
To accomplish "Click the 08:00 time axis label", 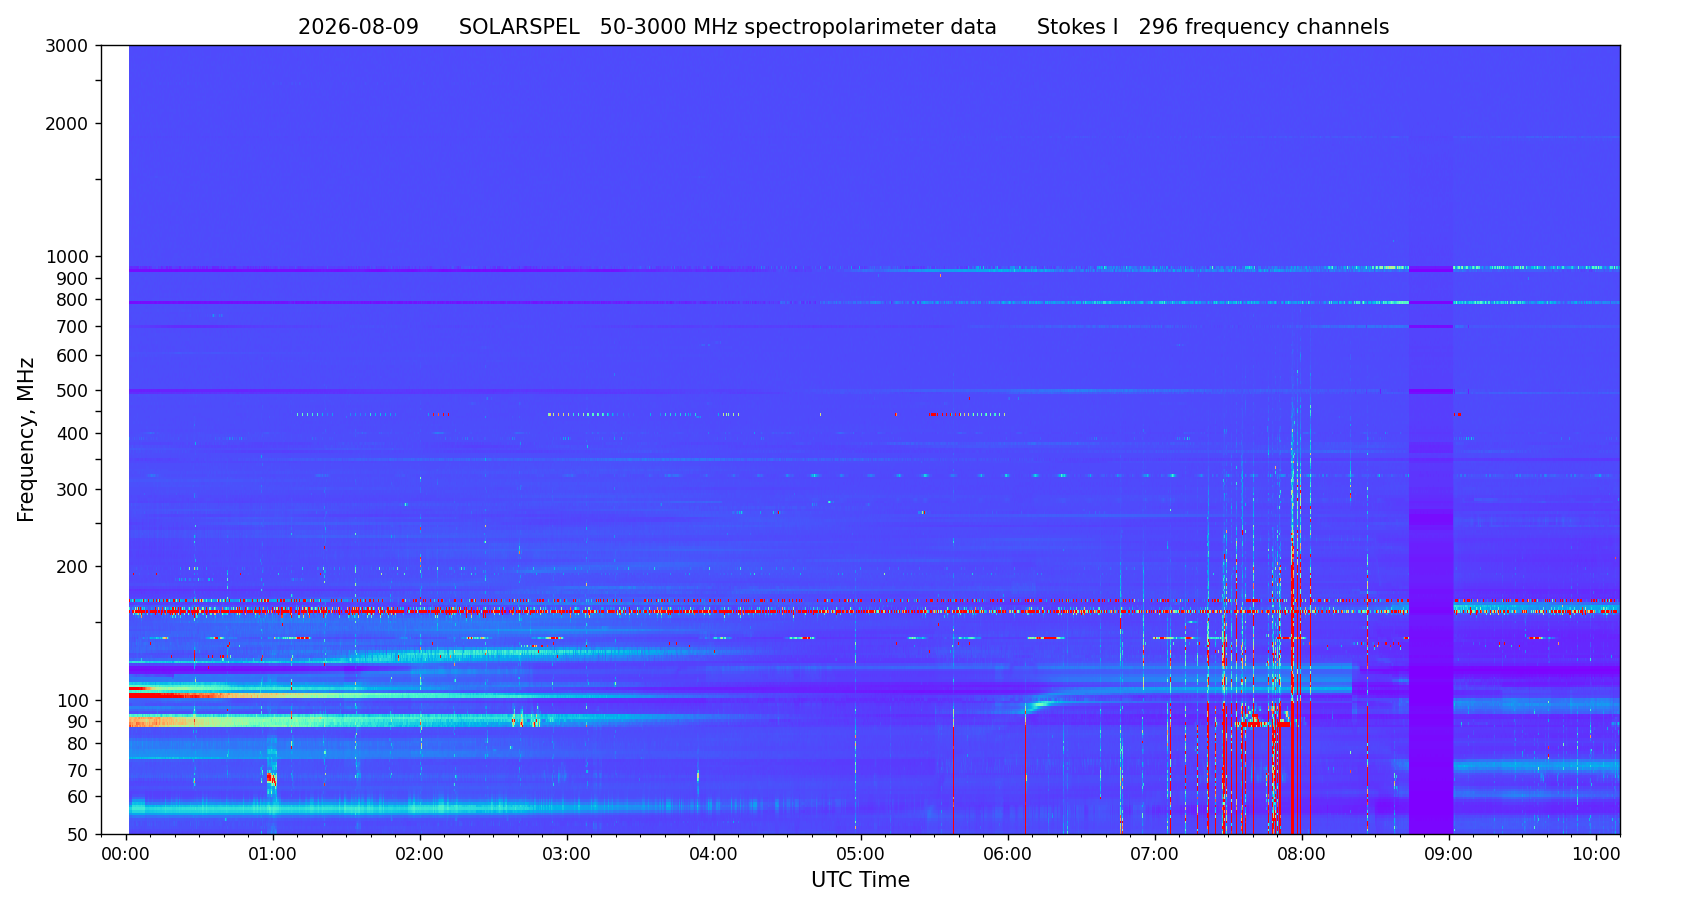I will pos(1302,855).
